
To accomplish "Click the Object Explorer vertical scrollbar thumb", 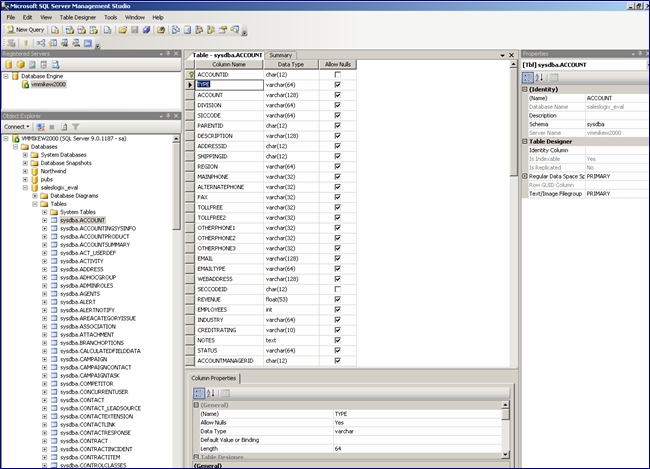I will coord(176,185).
